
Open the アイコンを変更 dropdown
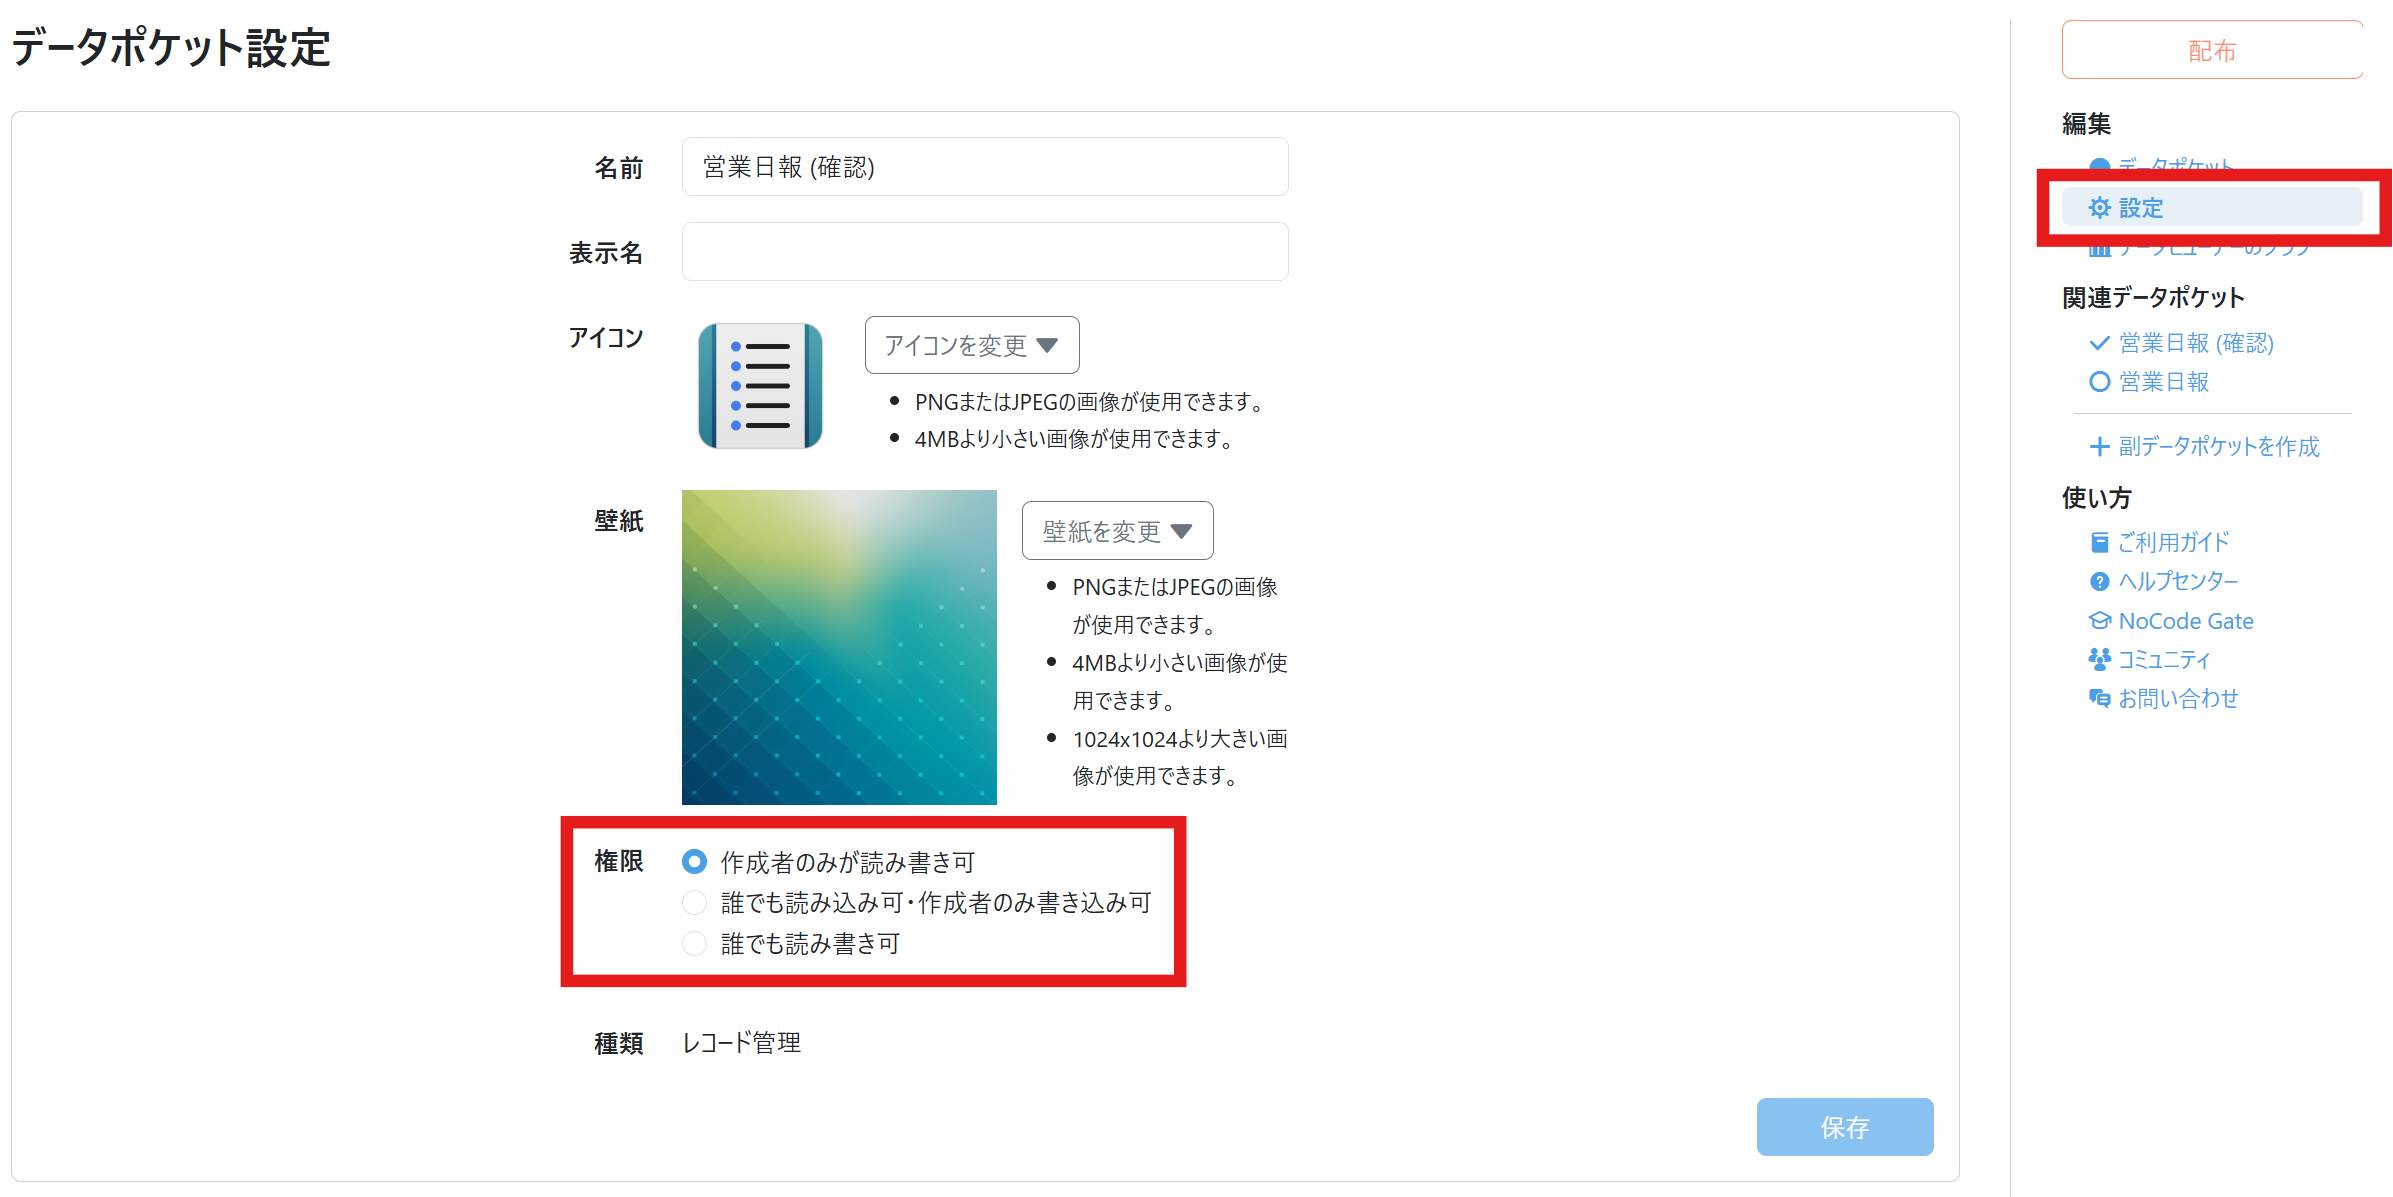click(x=971, y=345)
